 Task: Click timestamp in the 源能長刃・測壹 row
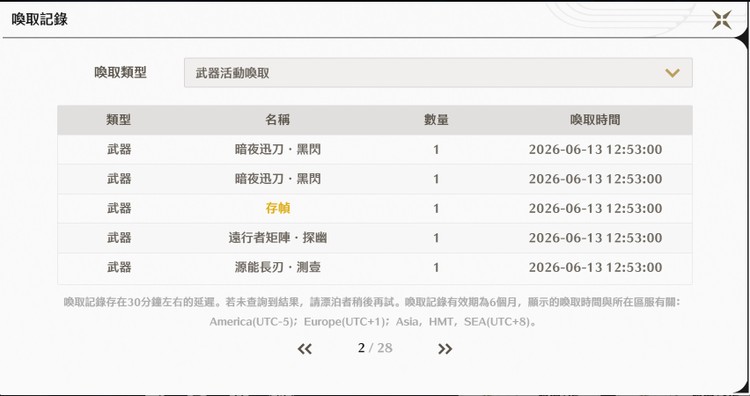(x=595, y=267)
